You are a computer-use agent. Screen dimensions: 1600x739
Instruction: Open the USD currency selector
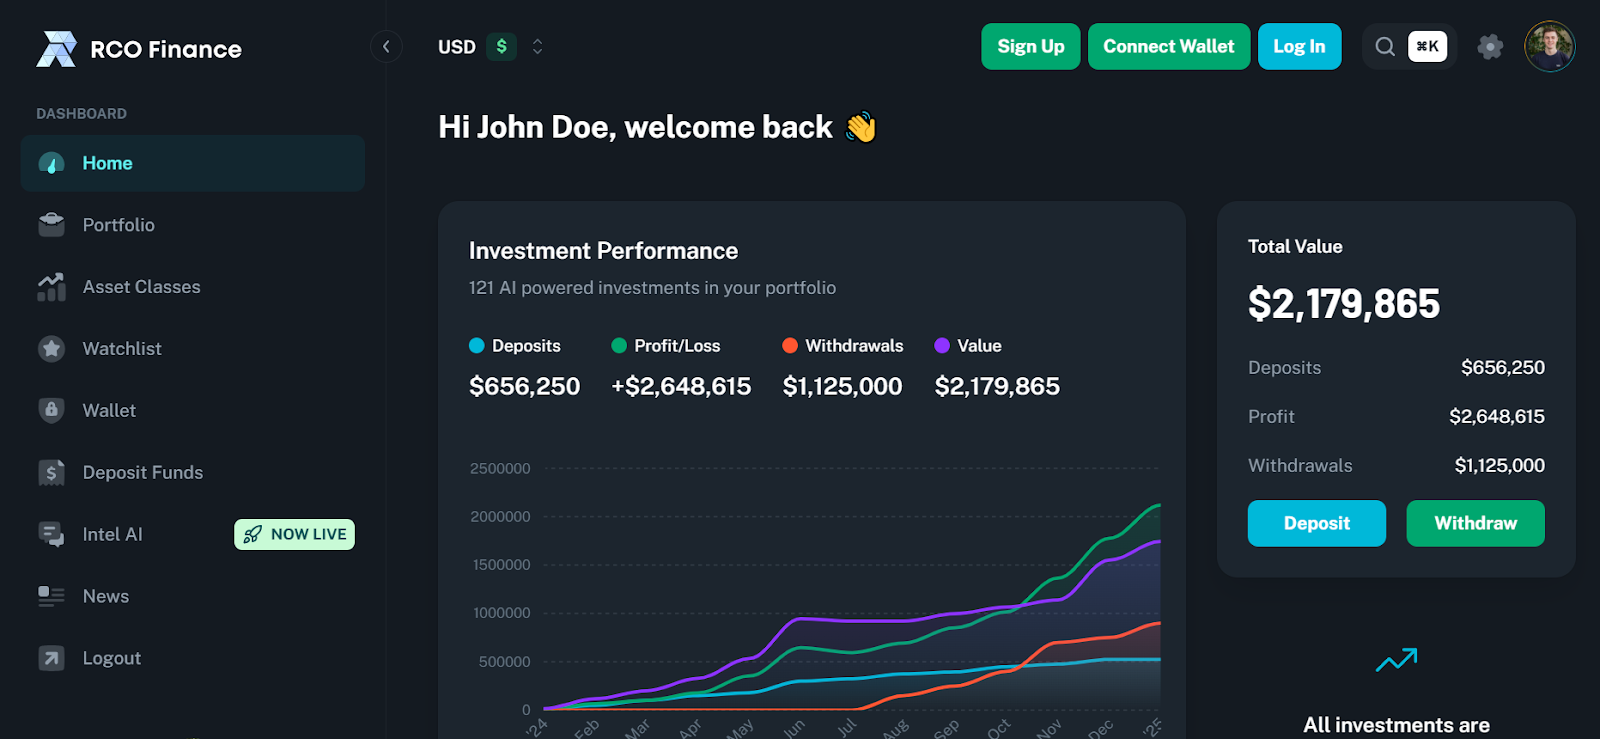pos(491,47)
